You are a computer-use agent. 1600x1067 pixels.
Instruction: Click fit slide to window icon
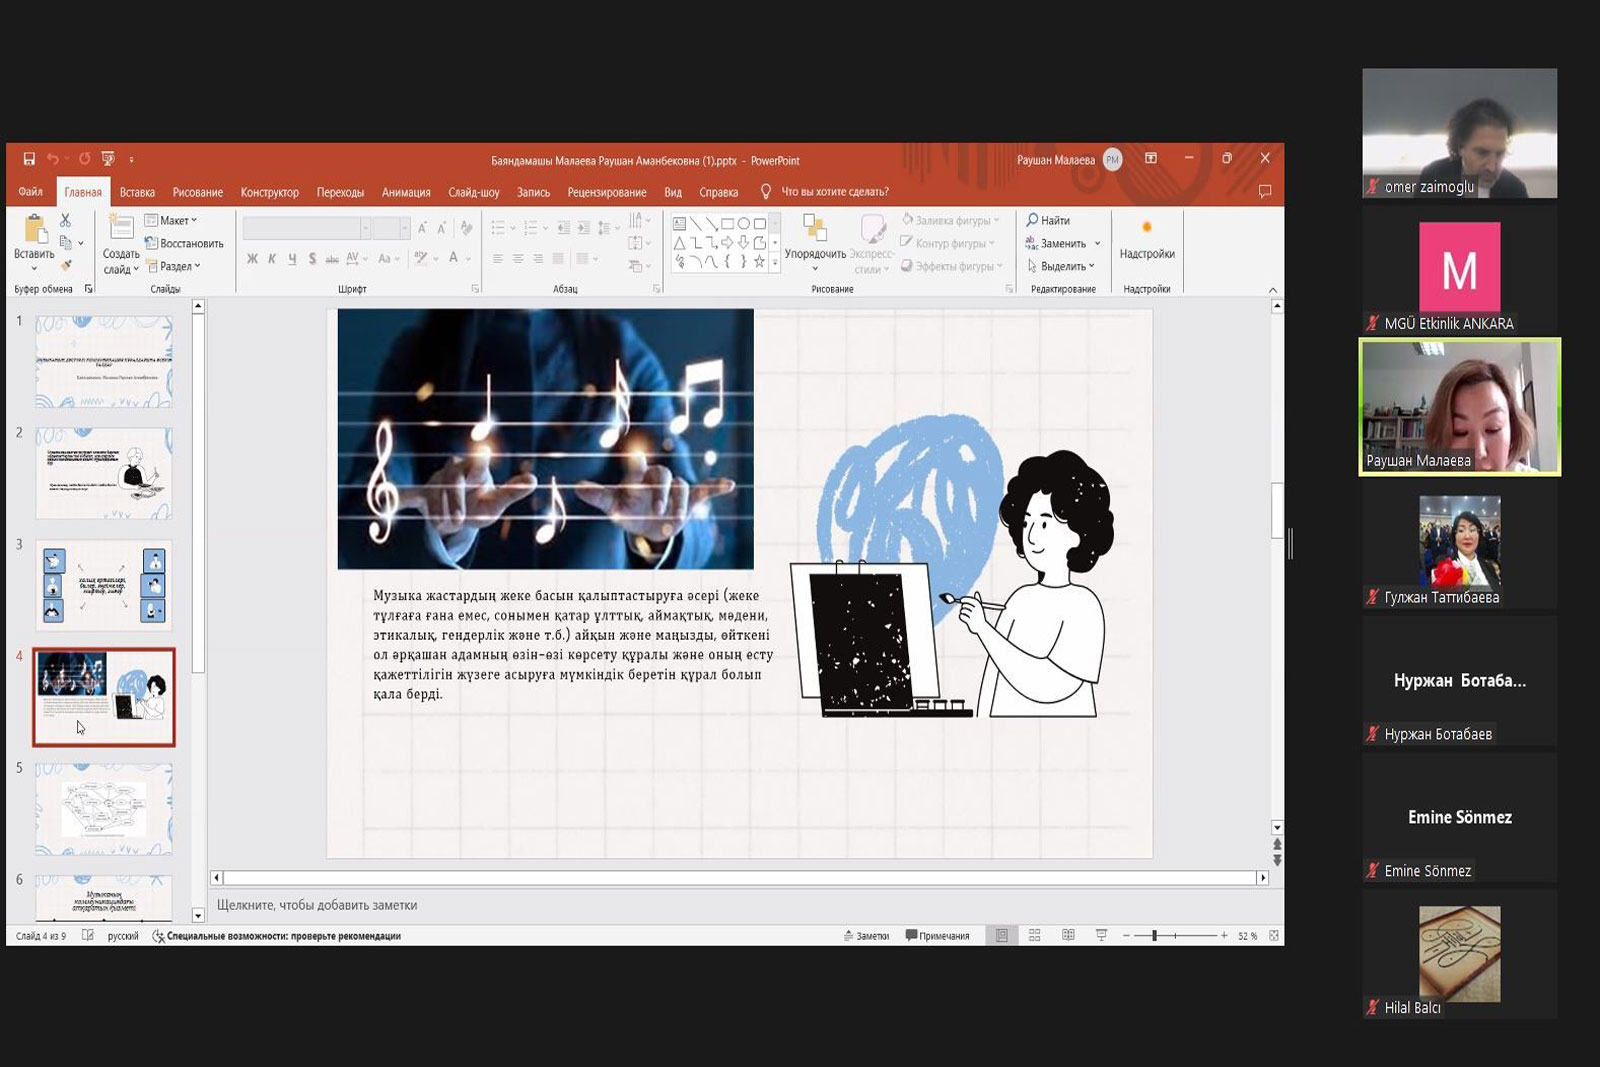1273,935
